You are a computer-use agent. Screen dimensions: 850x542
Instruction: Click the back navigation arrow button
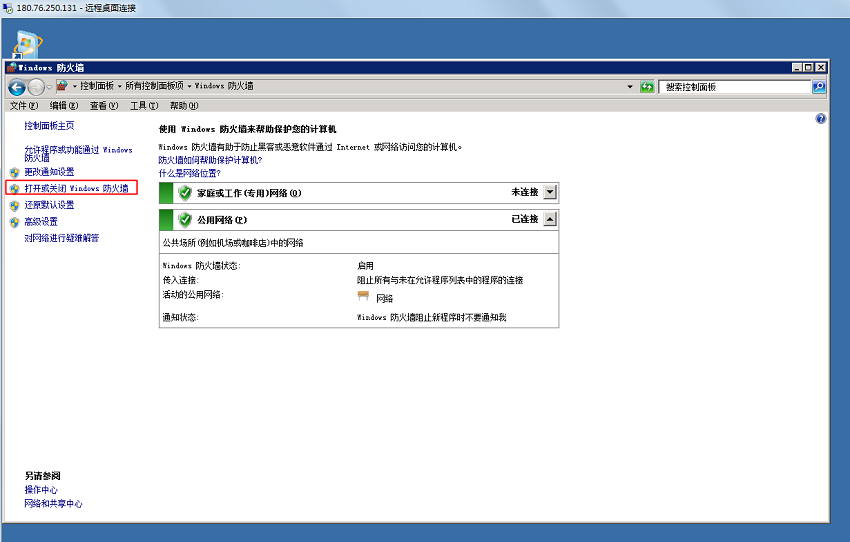(16, 87)
